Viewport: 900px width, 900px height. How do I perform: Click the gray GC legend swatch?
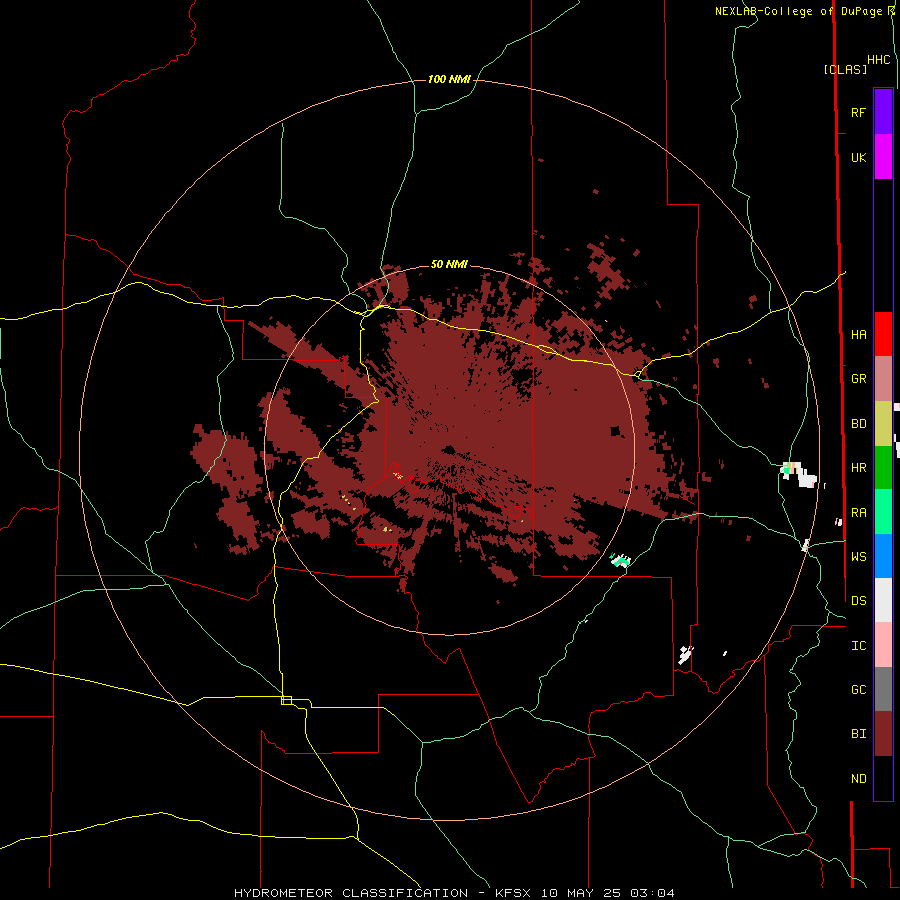(883, 689)
